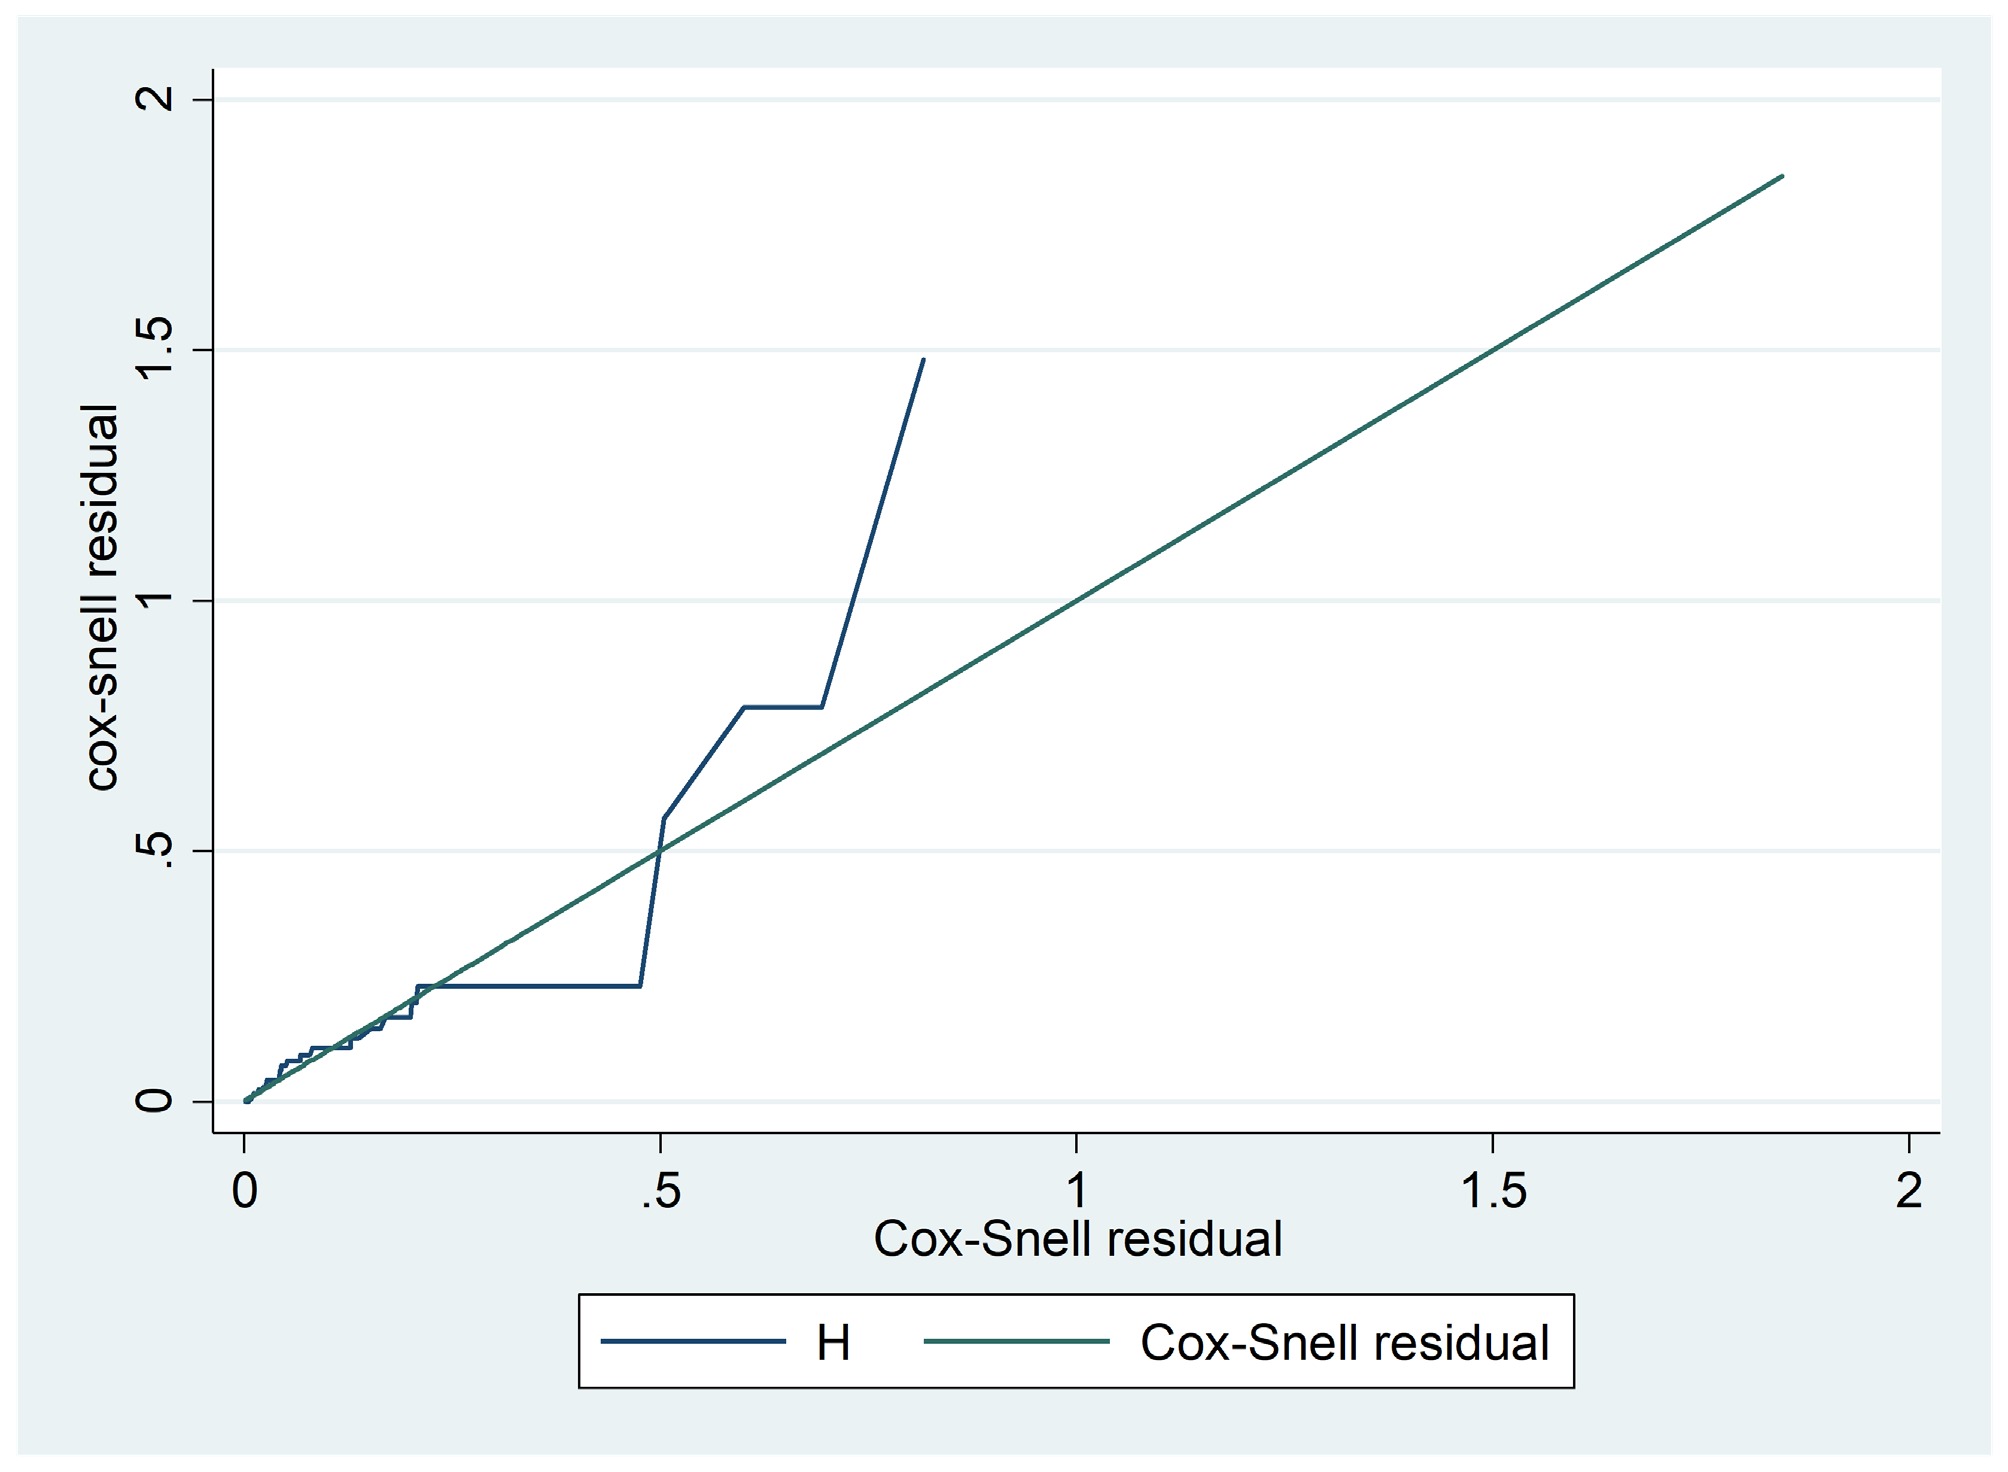
Task: Click the short upper plateau of the H curve
Action: pyautogui.click(x=782, y=707)
